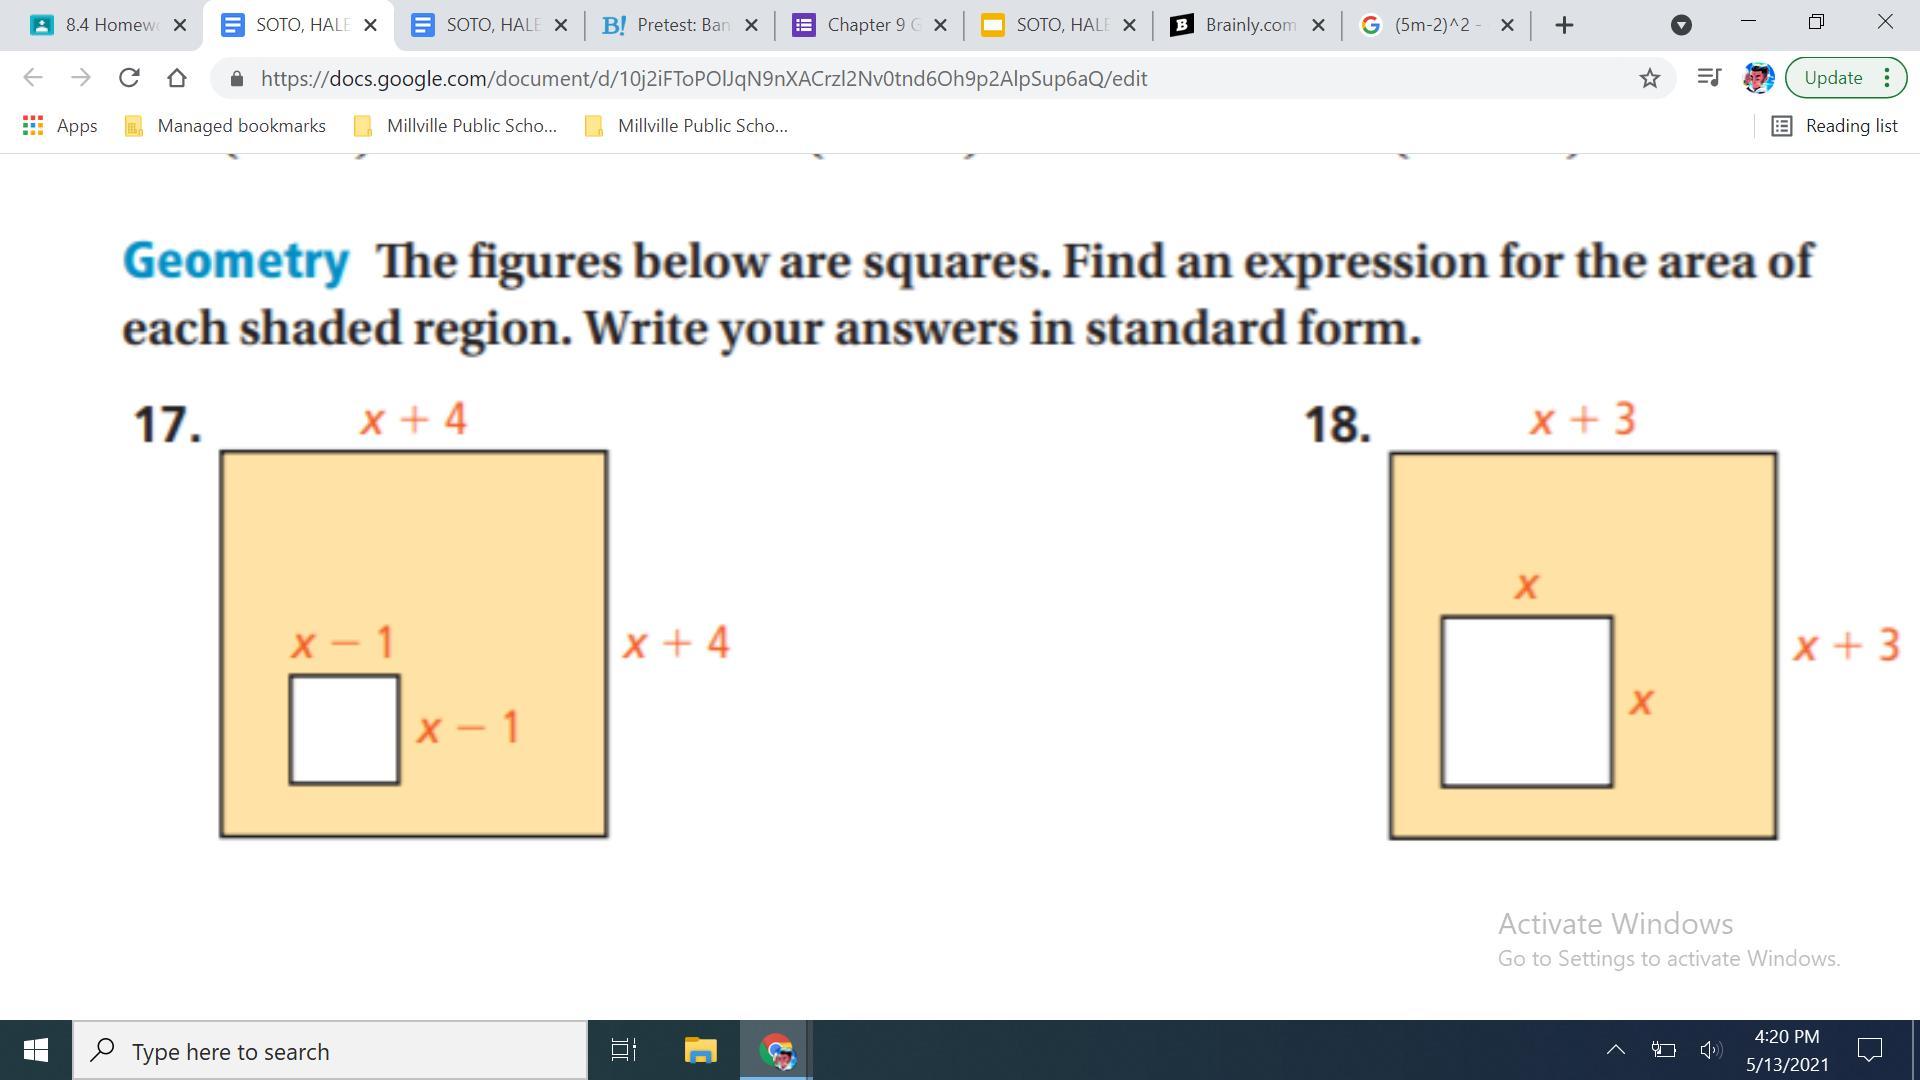
Task: Click the Update button in Chrome
Action: coord(1832,78)
